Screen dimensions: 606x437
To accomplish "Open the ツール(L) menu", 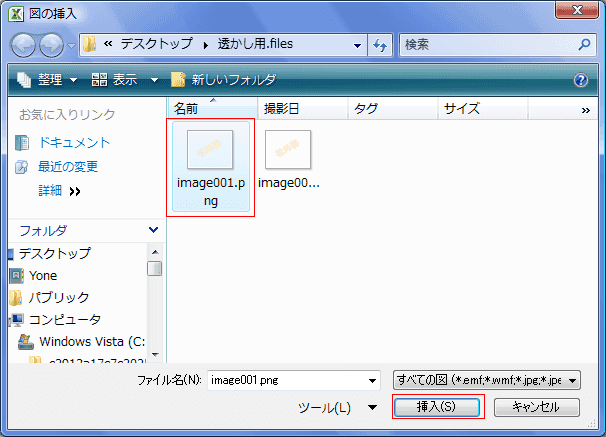I will (337, 408).
